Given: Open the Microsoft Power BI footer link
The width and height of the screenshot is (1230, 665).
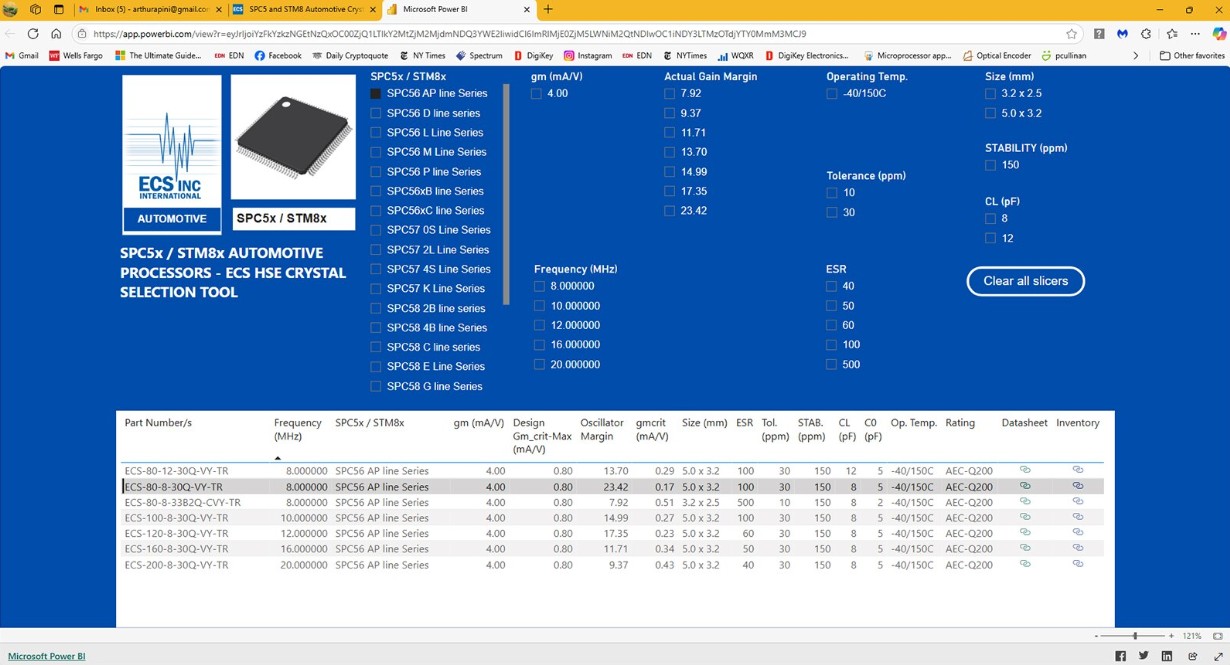Looking at the screenshot, I should pos(46,656).
